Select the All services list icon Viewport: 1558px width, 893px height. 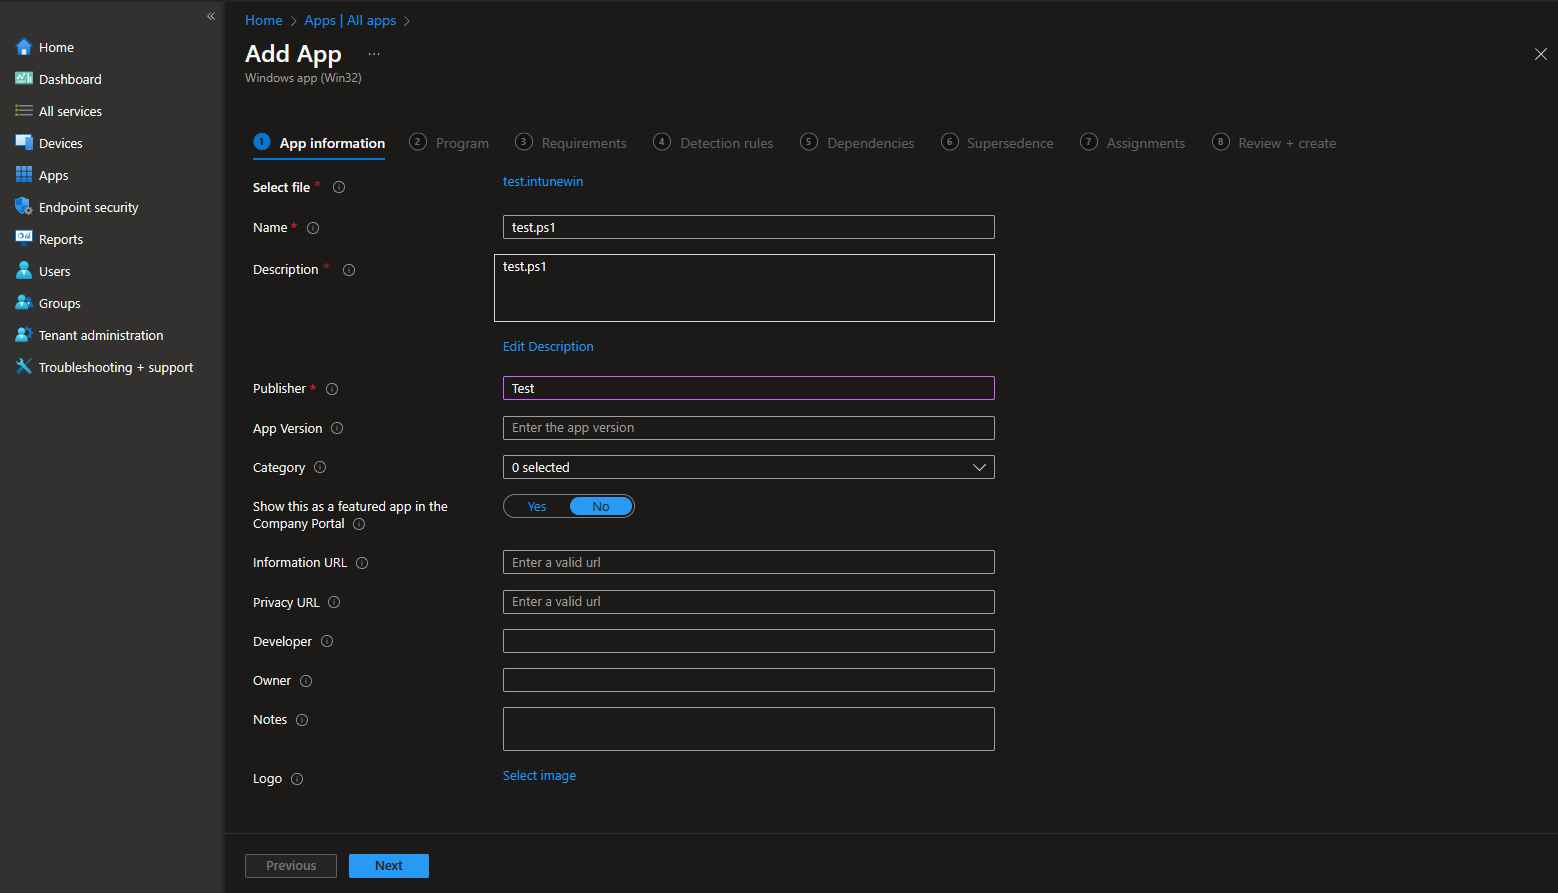pos(24,111)
